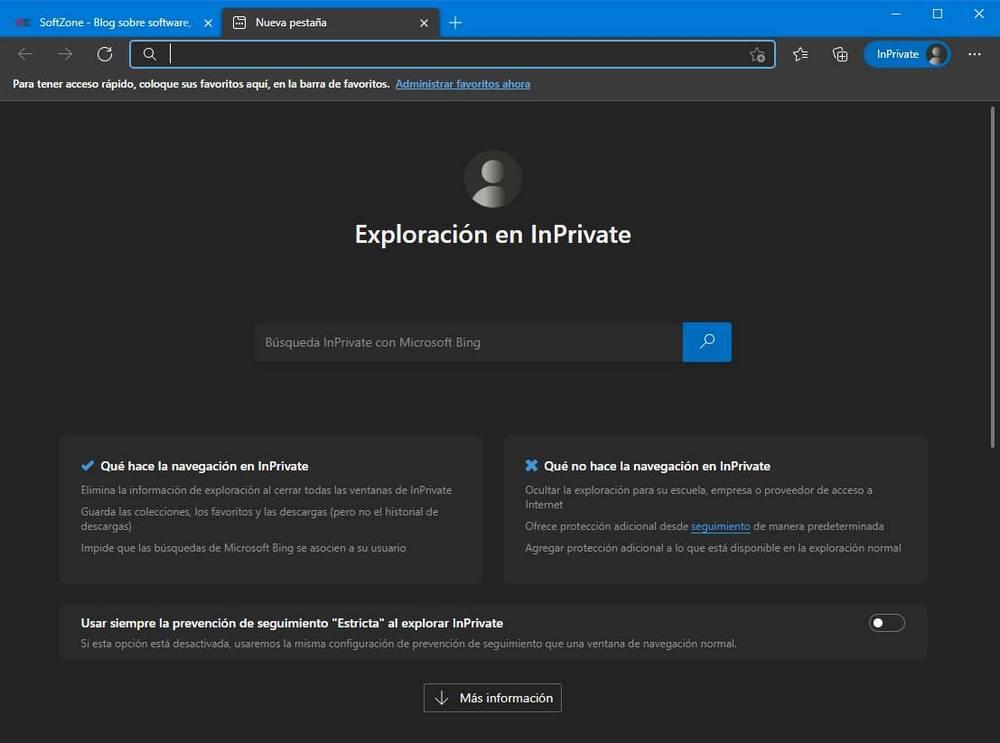Click the checkmark beside Qué hace la navegación
Screen dimensions: 1000x743
(87, 466)
